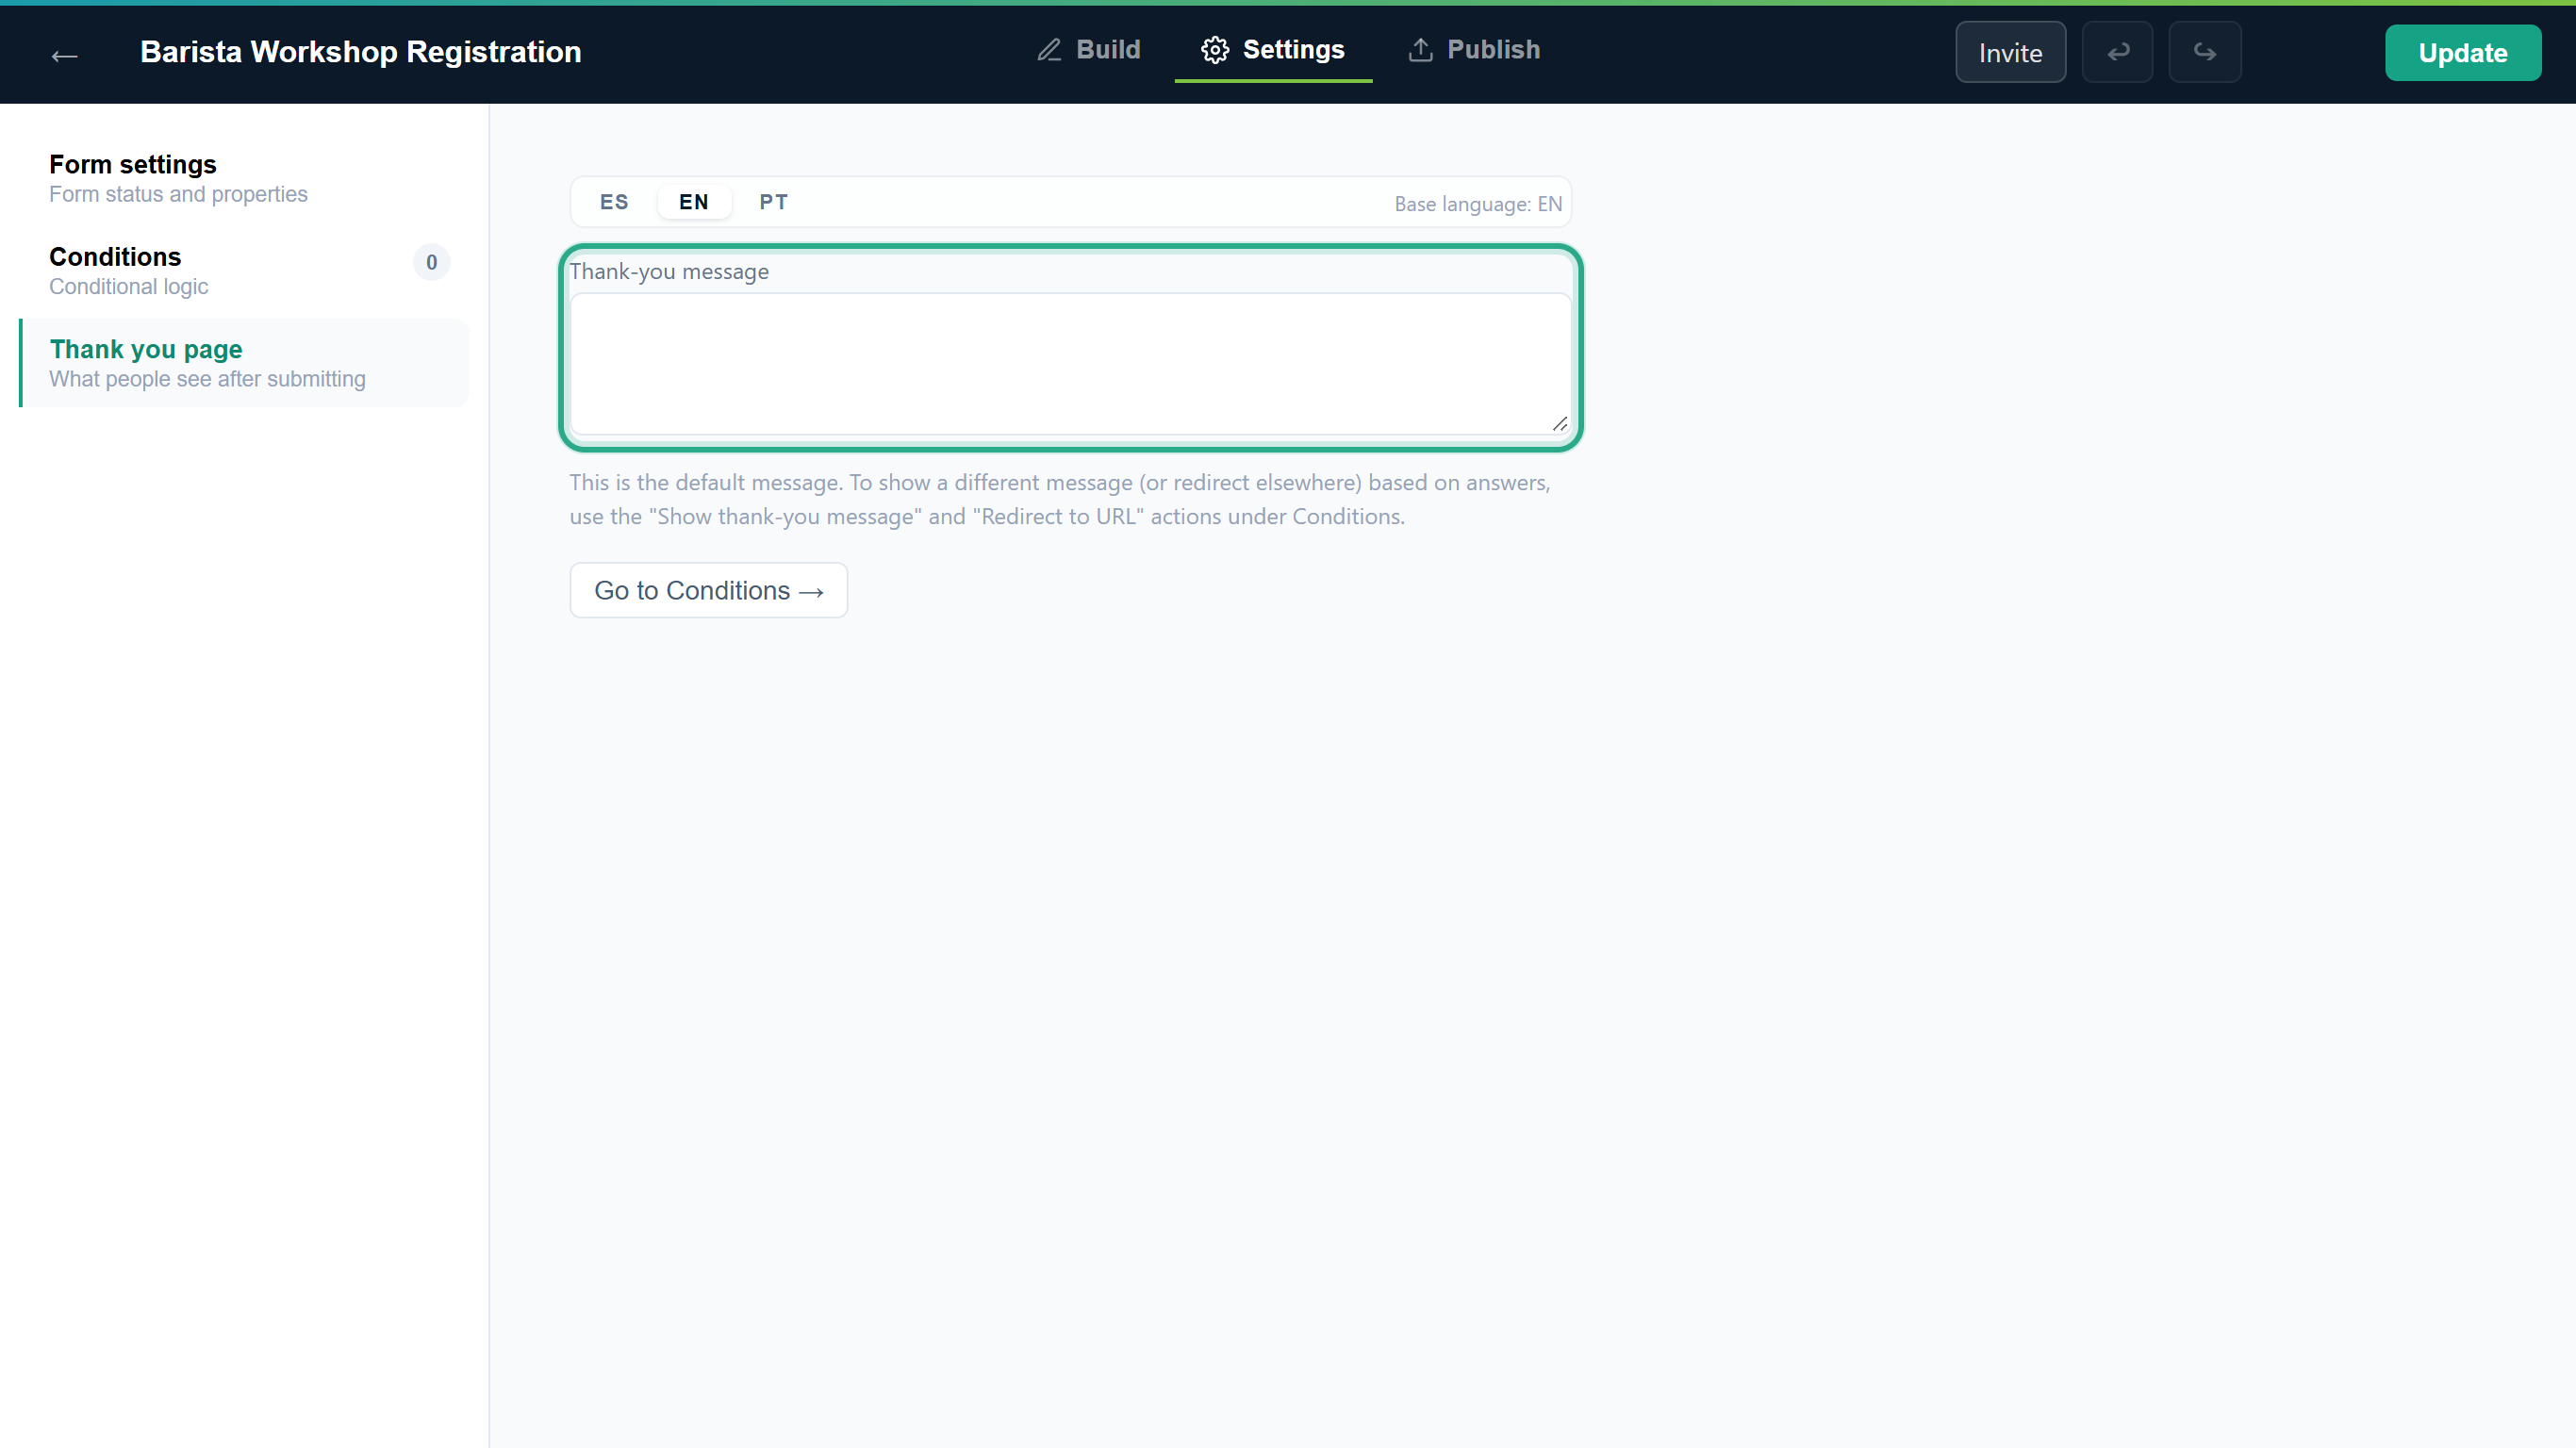Screen dimensions: 2576x1448
Task: Open Conditions in the sidebar
Action: pos(244,270)
